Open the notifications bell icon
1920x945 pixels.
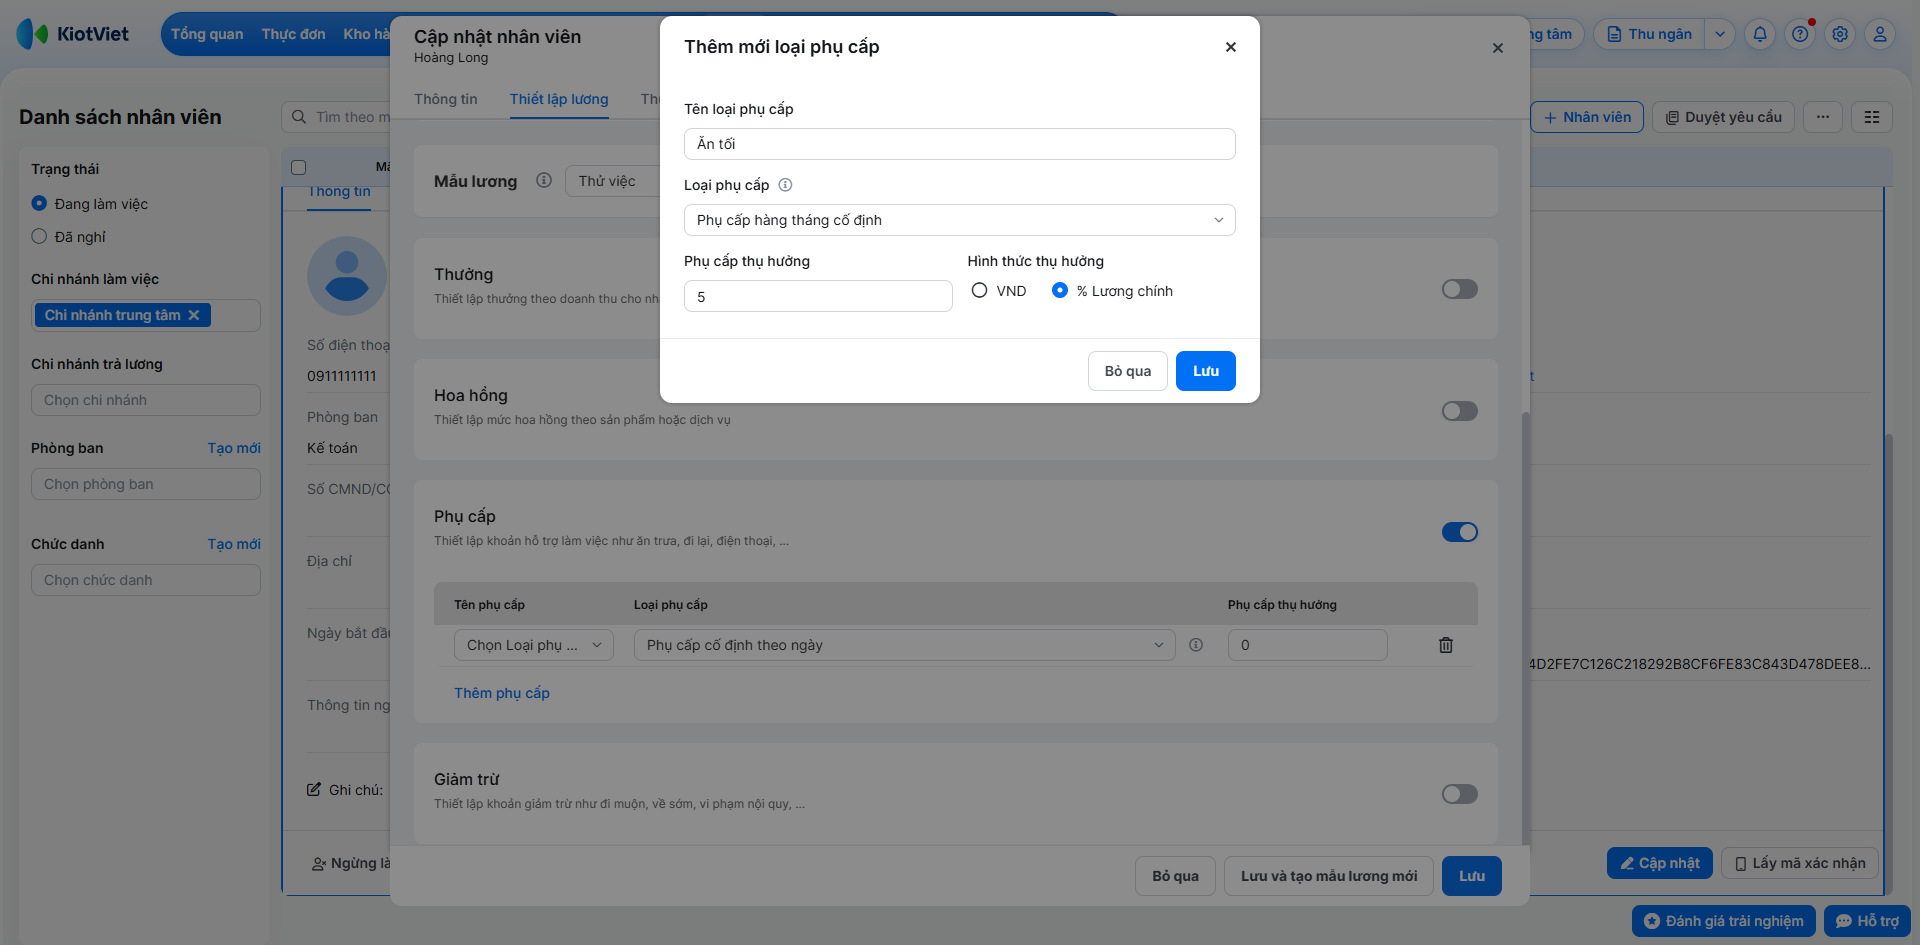coord(1760,34)
